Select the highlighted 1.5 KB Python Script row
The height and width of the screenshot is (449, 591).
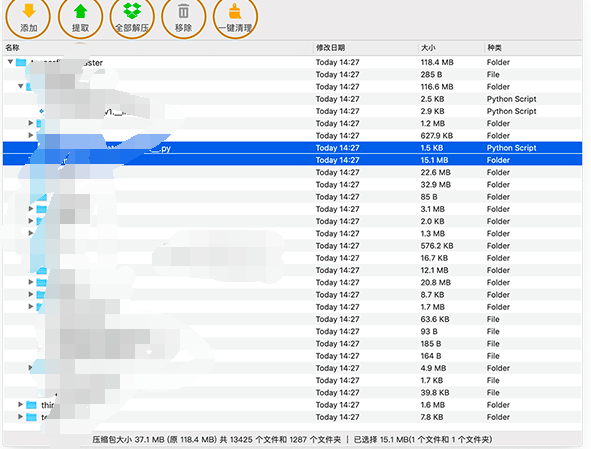(292, 148)
